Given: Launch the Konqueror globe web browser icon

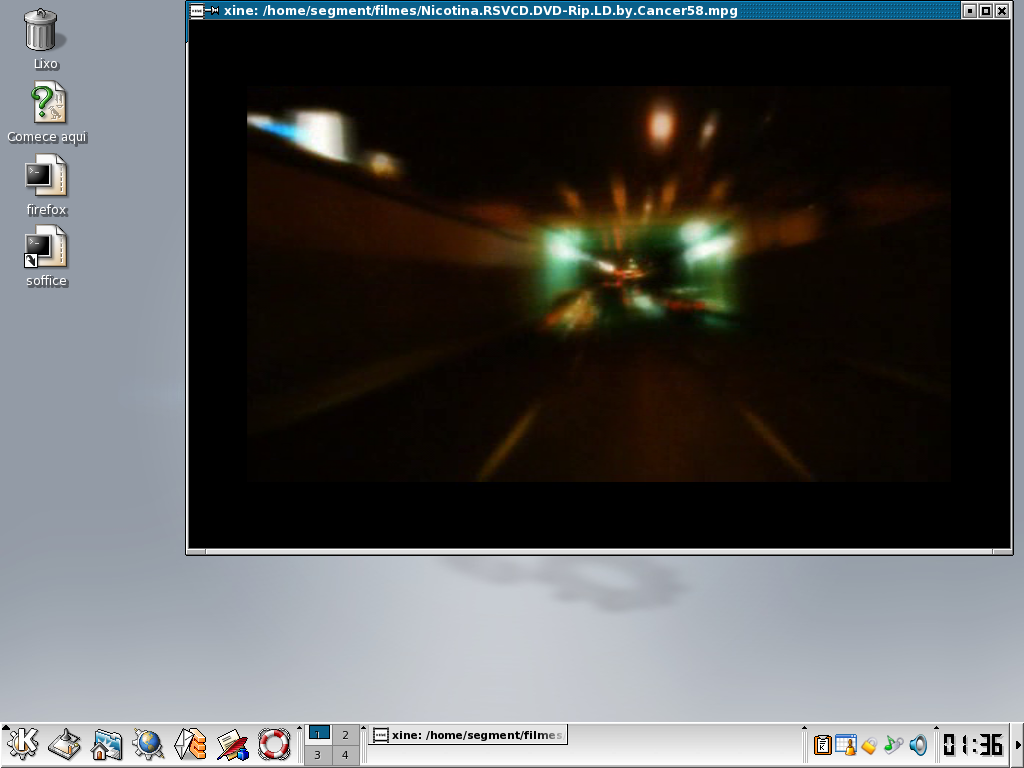Looking at the screenshot, I should pos(148,744).
